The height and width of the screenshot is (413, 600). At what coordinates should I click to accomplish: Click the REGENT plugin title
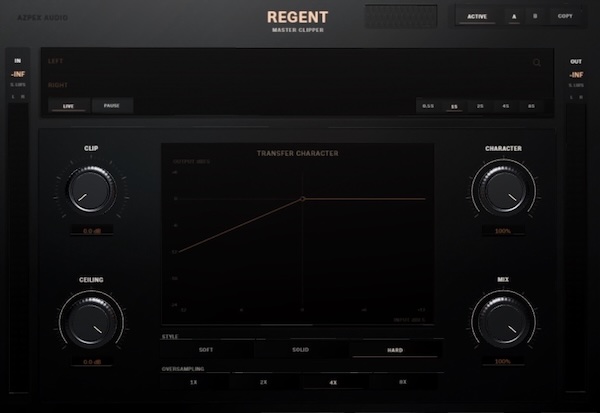(x=297, y=17)
